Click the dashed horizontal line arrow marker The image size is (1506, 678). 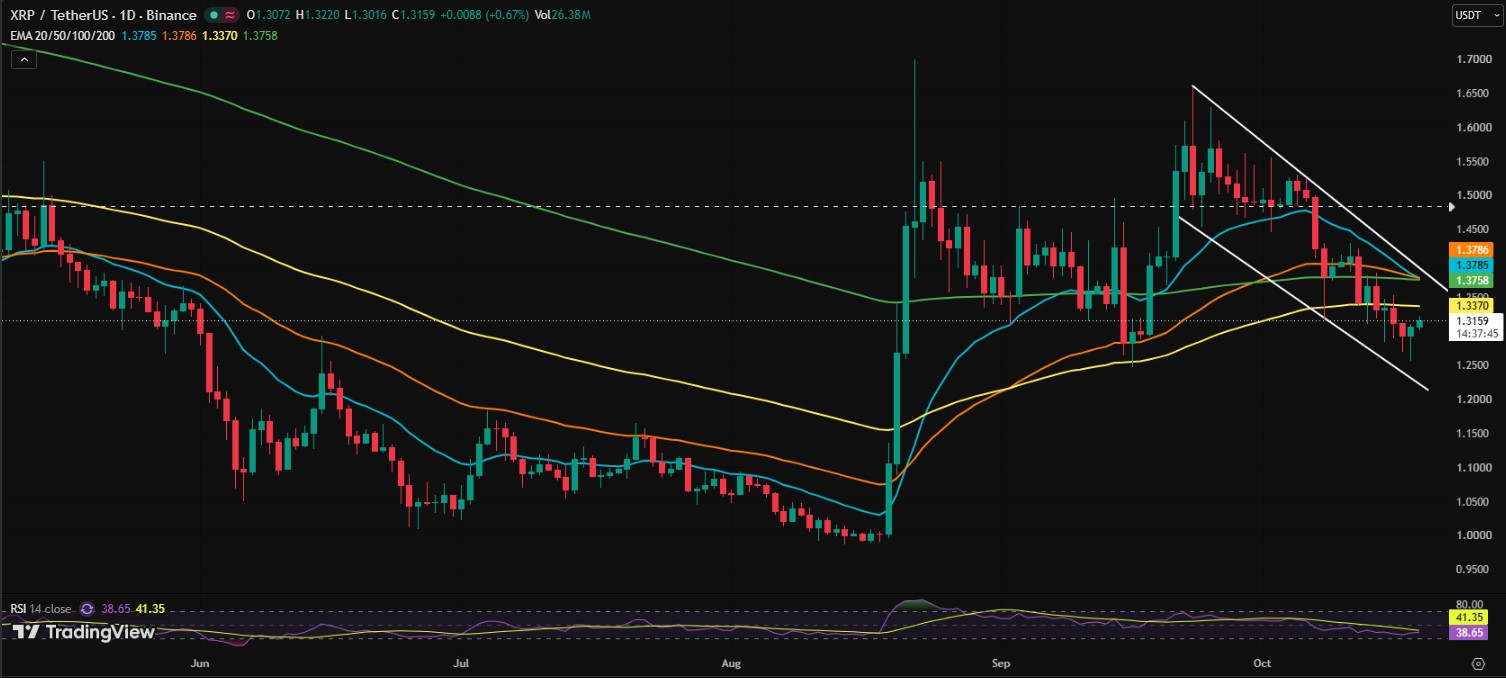pos(1451,207)
